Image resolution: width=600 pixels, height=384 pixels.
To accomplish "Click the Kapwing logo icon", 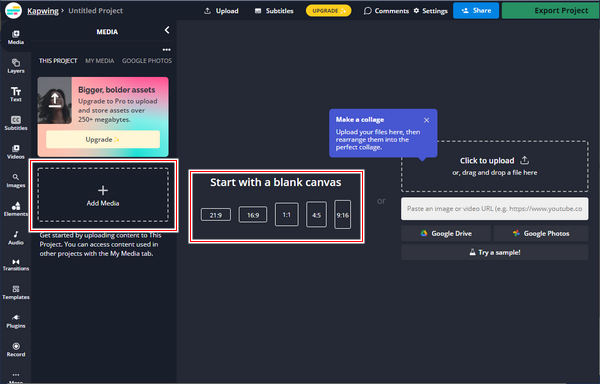I will [x=13, y=10].
